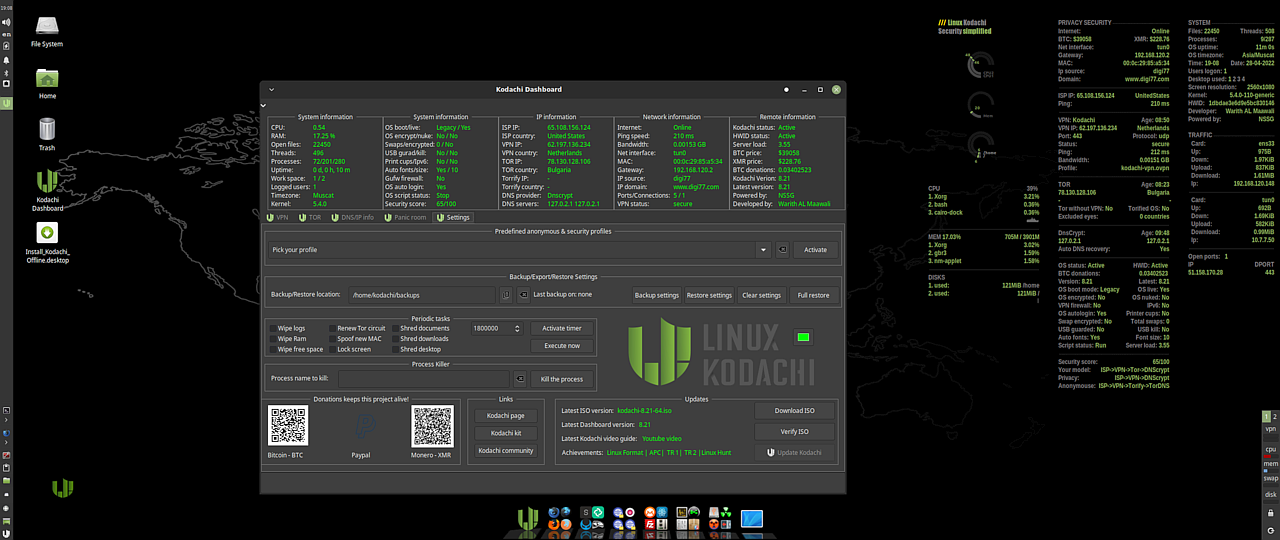
Task: Click the large Kodachi shield in the bottom dock
Action: tap(528, 518)
